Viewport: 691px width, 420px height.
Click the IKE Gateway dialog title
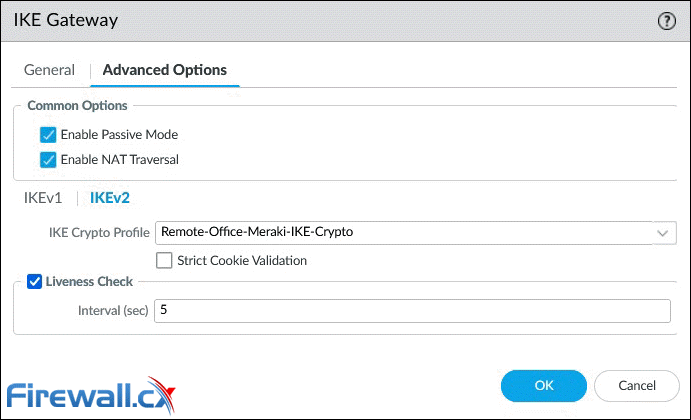pos(66,20)
